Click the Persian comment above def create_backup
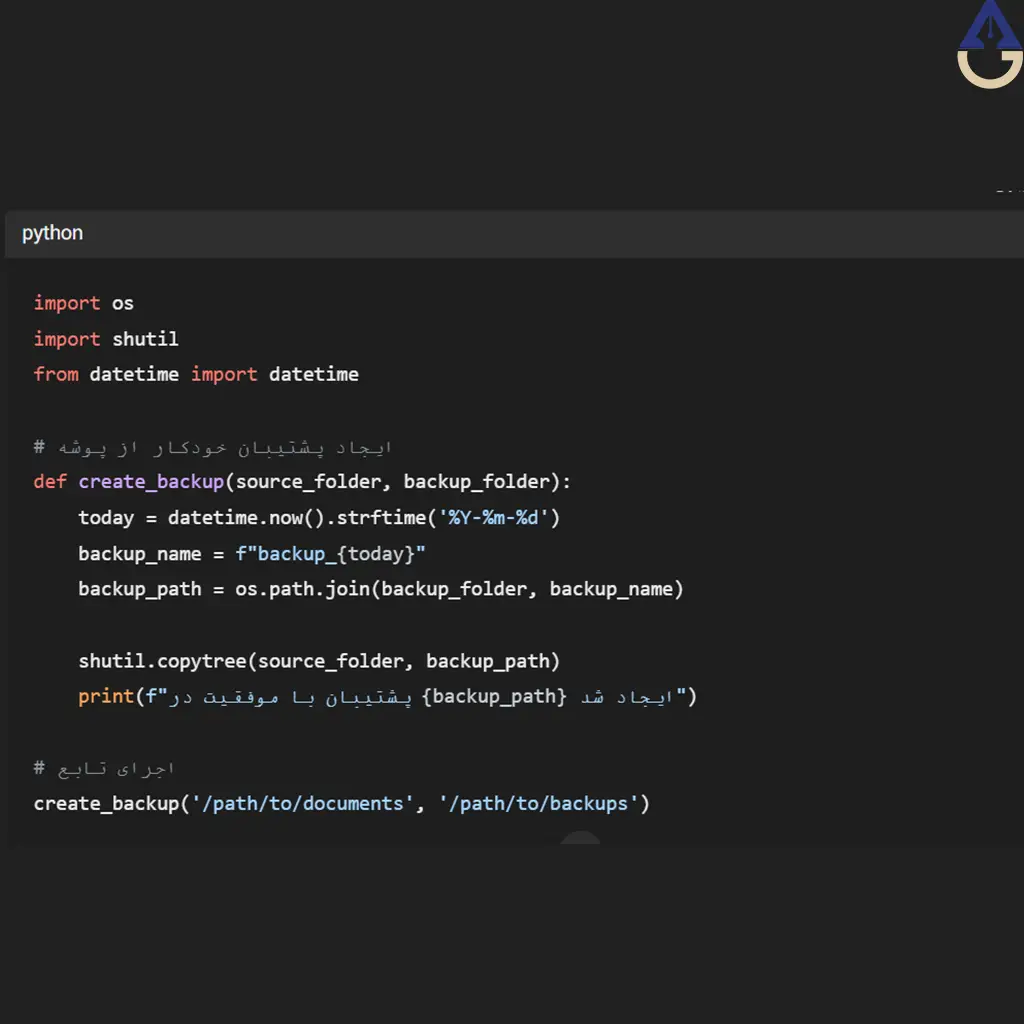Screen dimensions: 1024x1024 pos(213,447)
